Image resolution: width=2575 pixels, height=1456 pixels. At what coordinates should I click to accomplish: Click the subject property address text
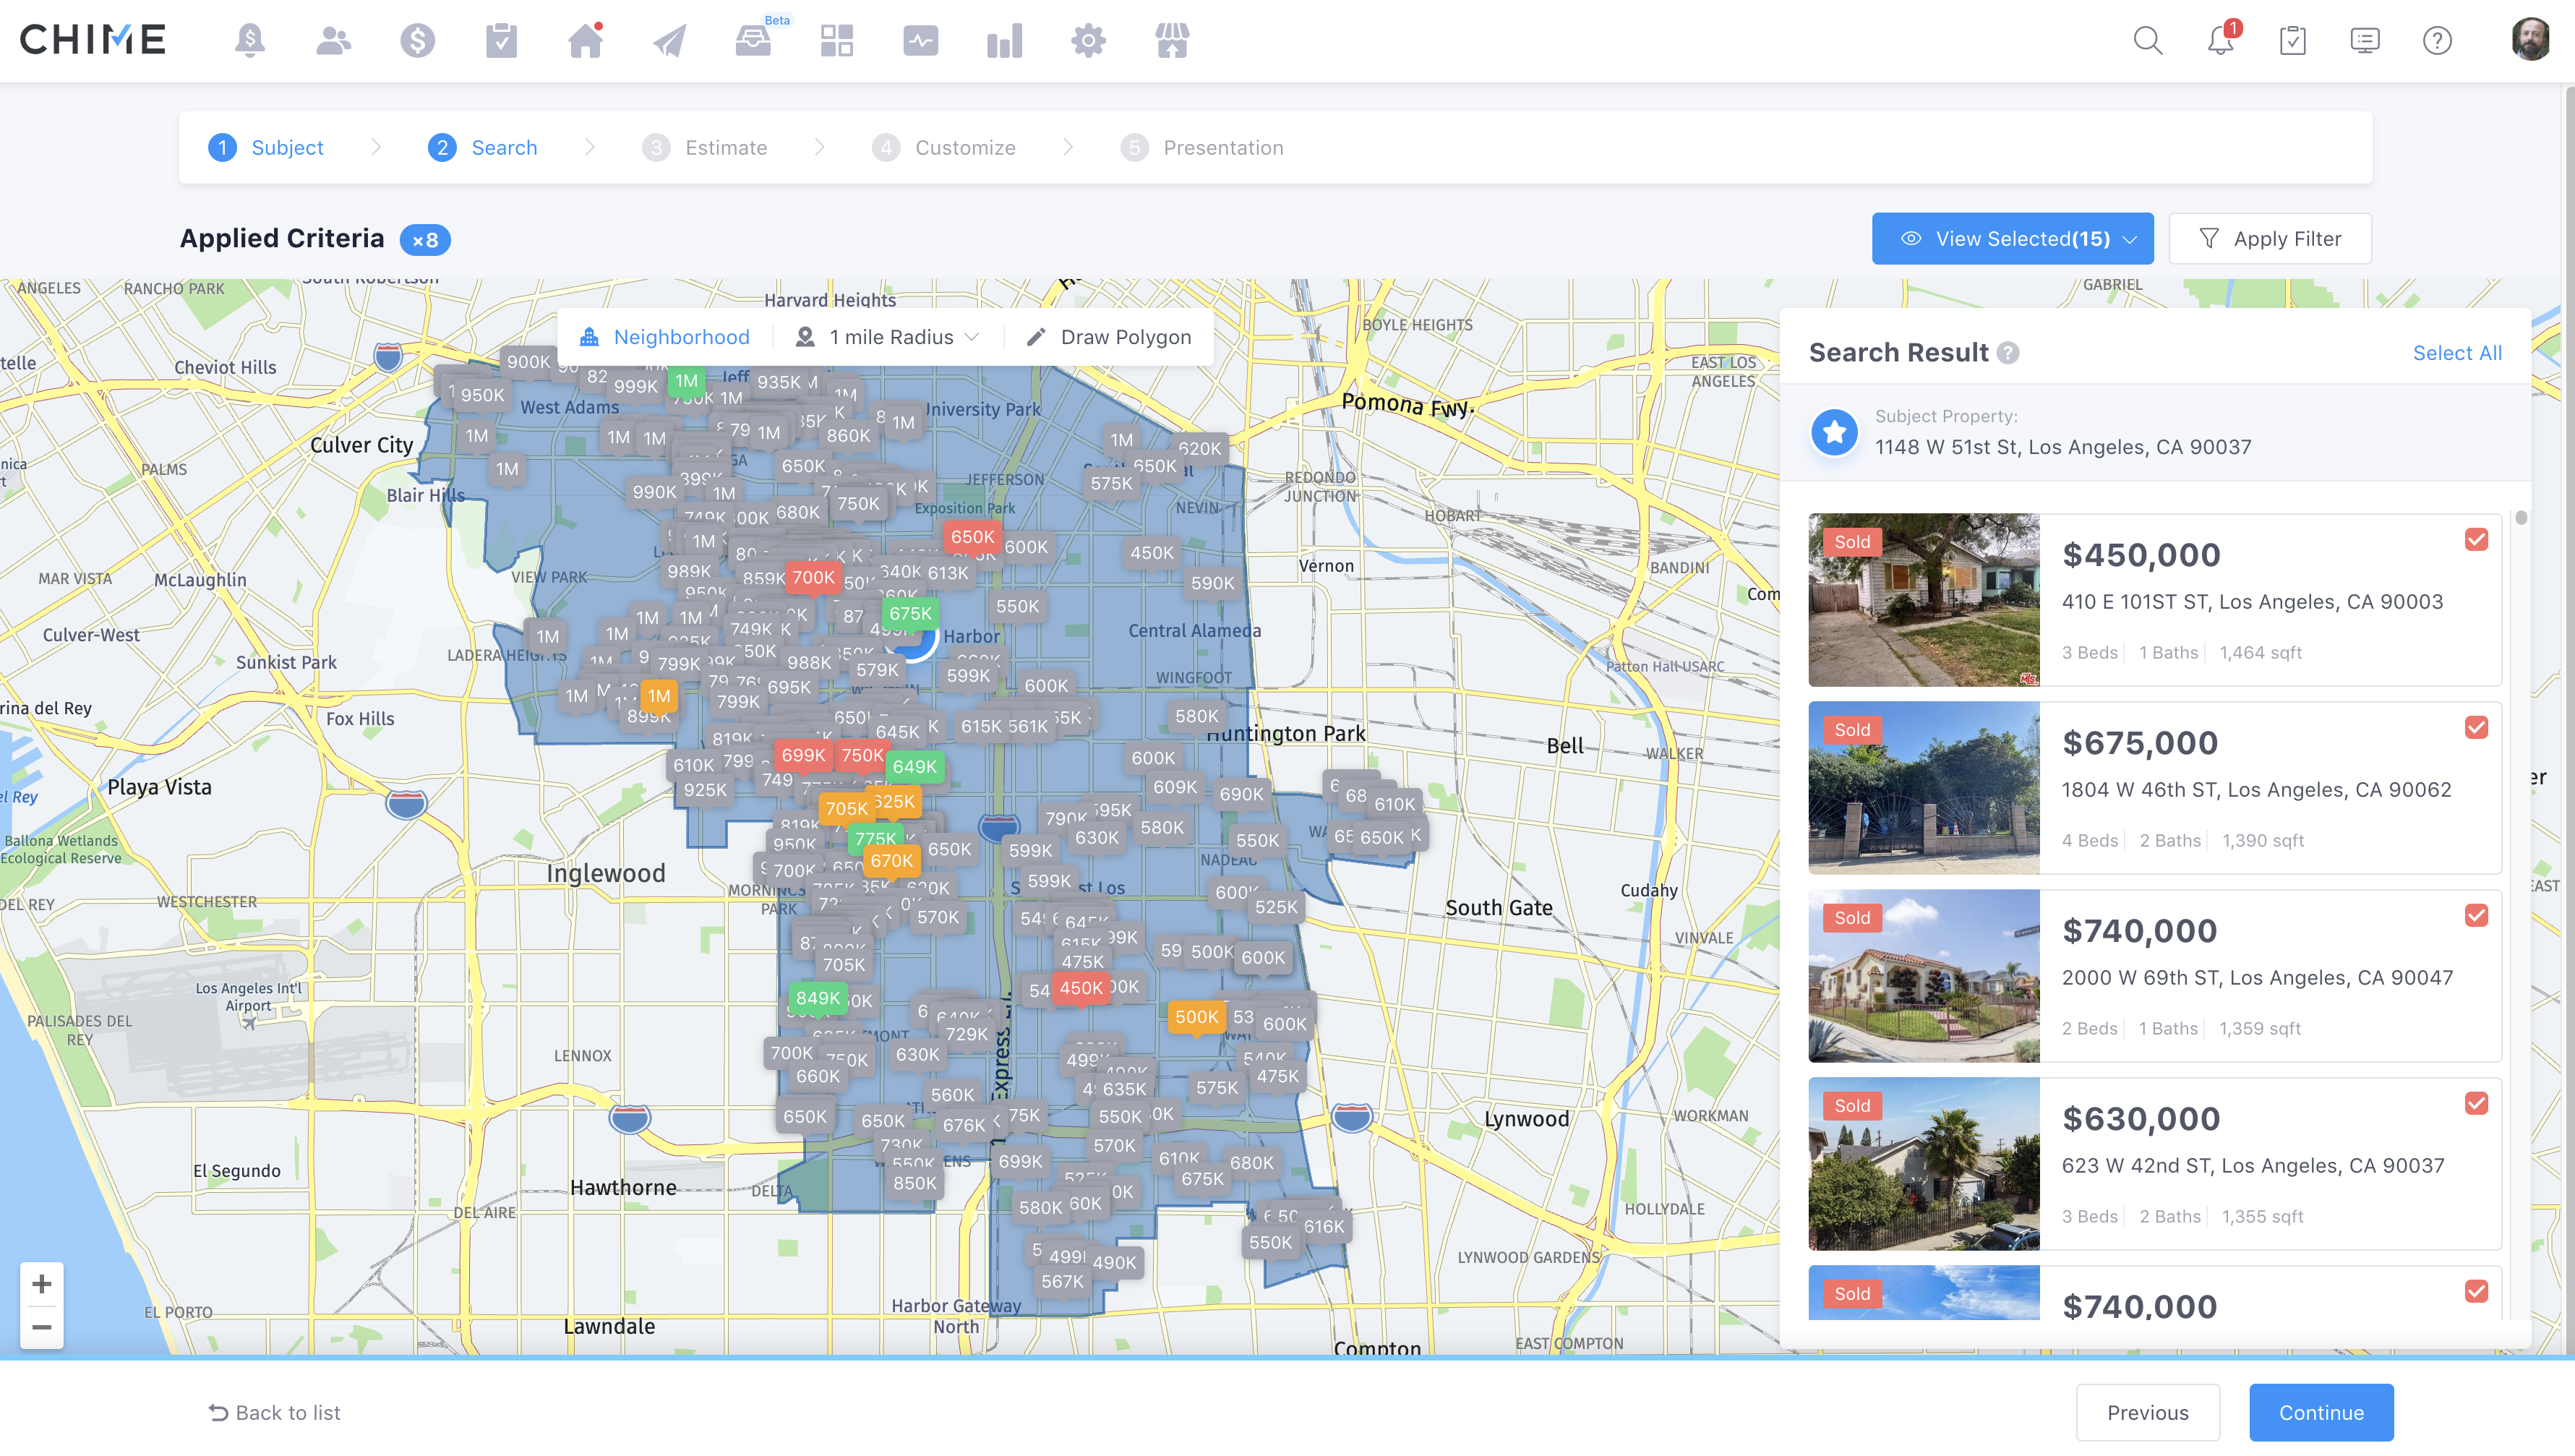(x=2063, y=447)
